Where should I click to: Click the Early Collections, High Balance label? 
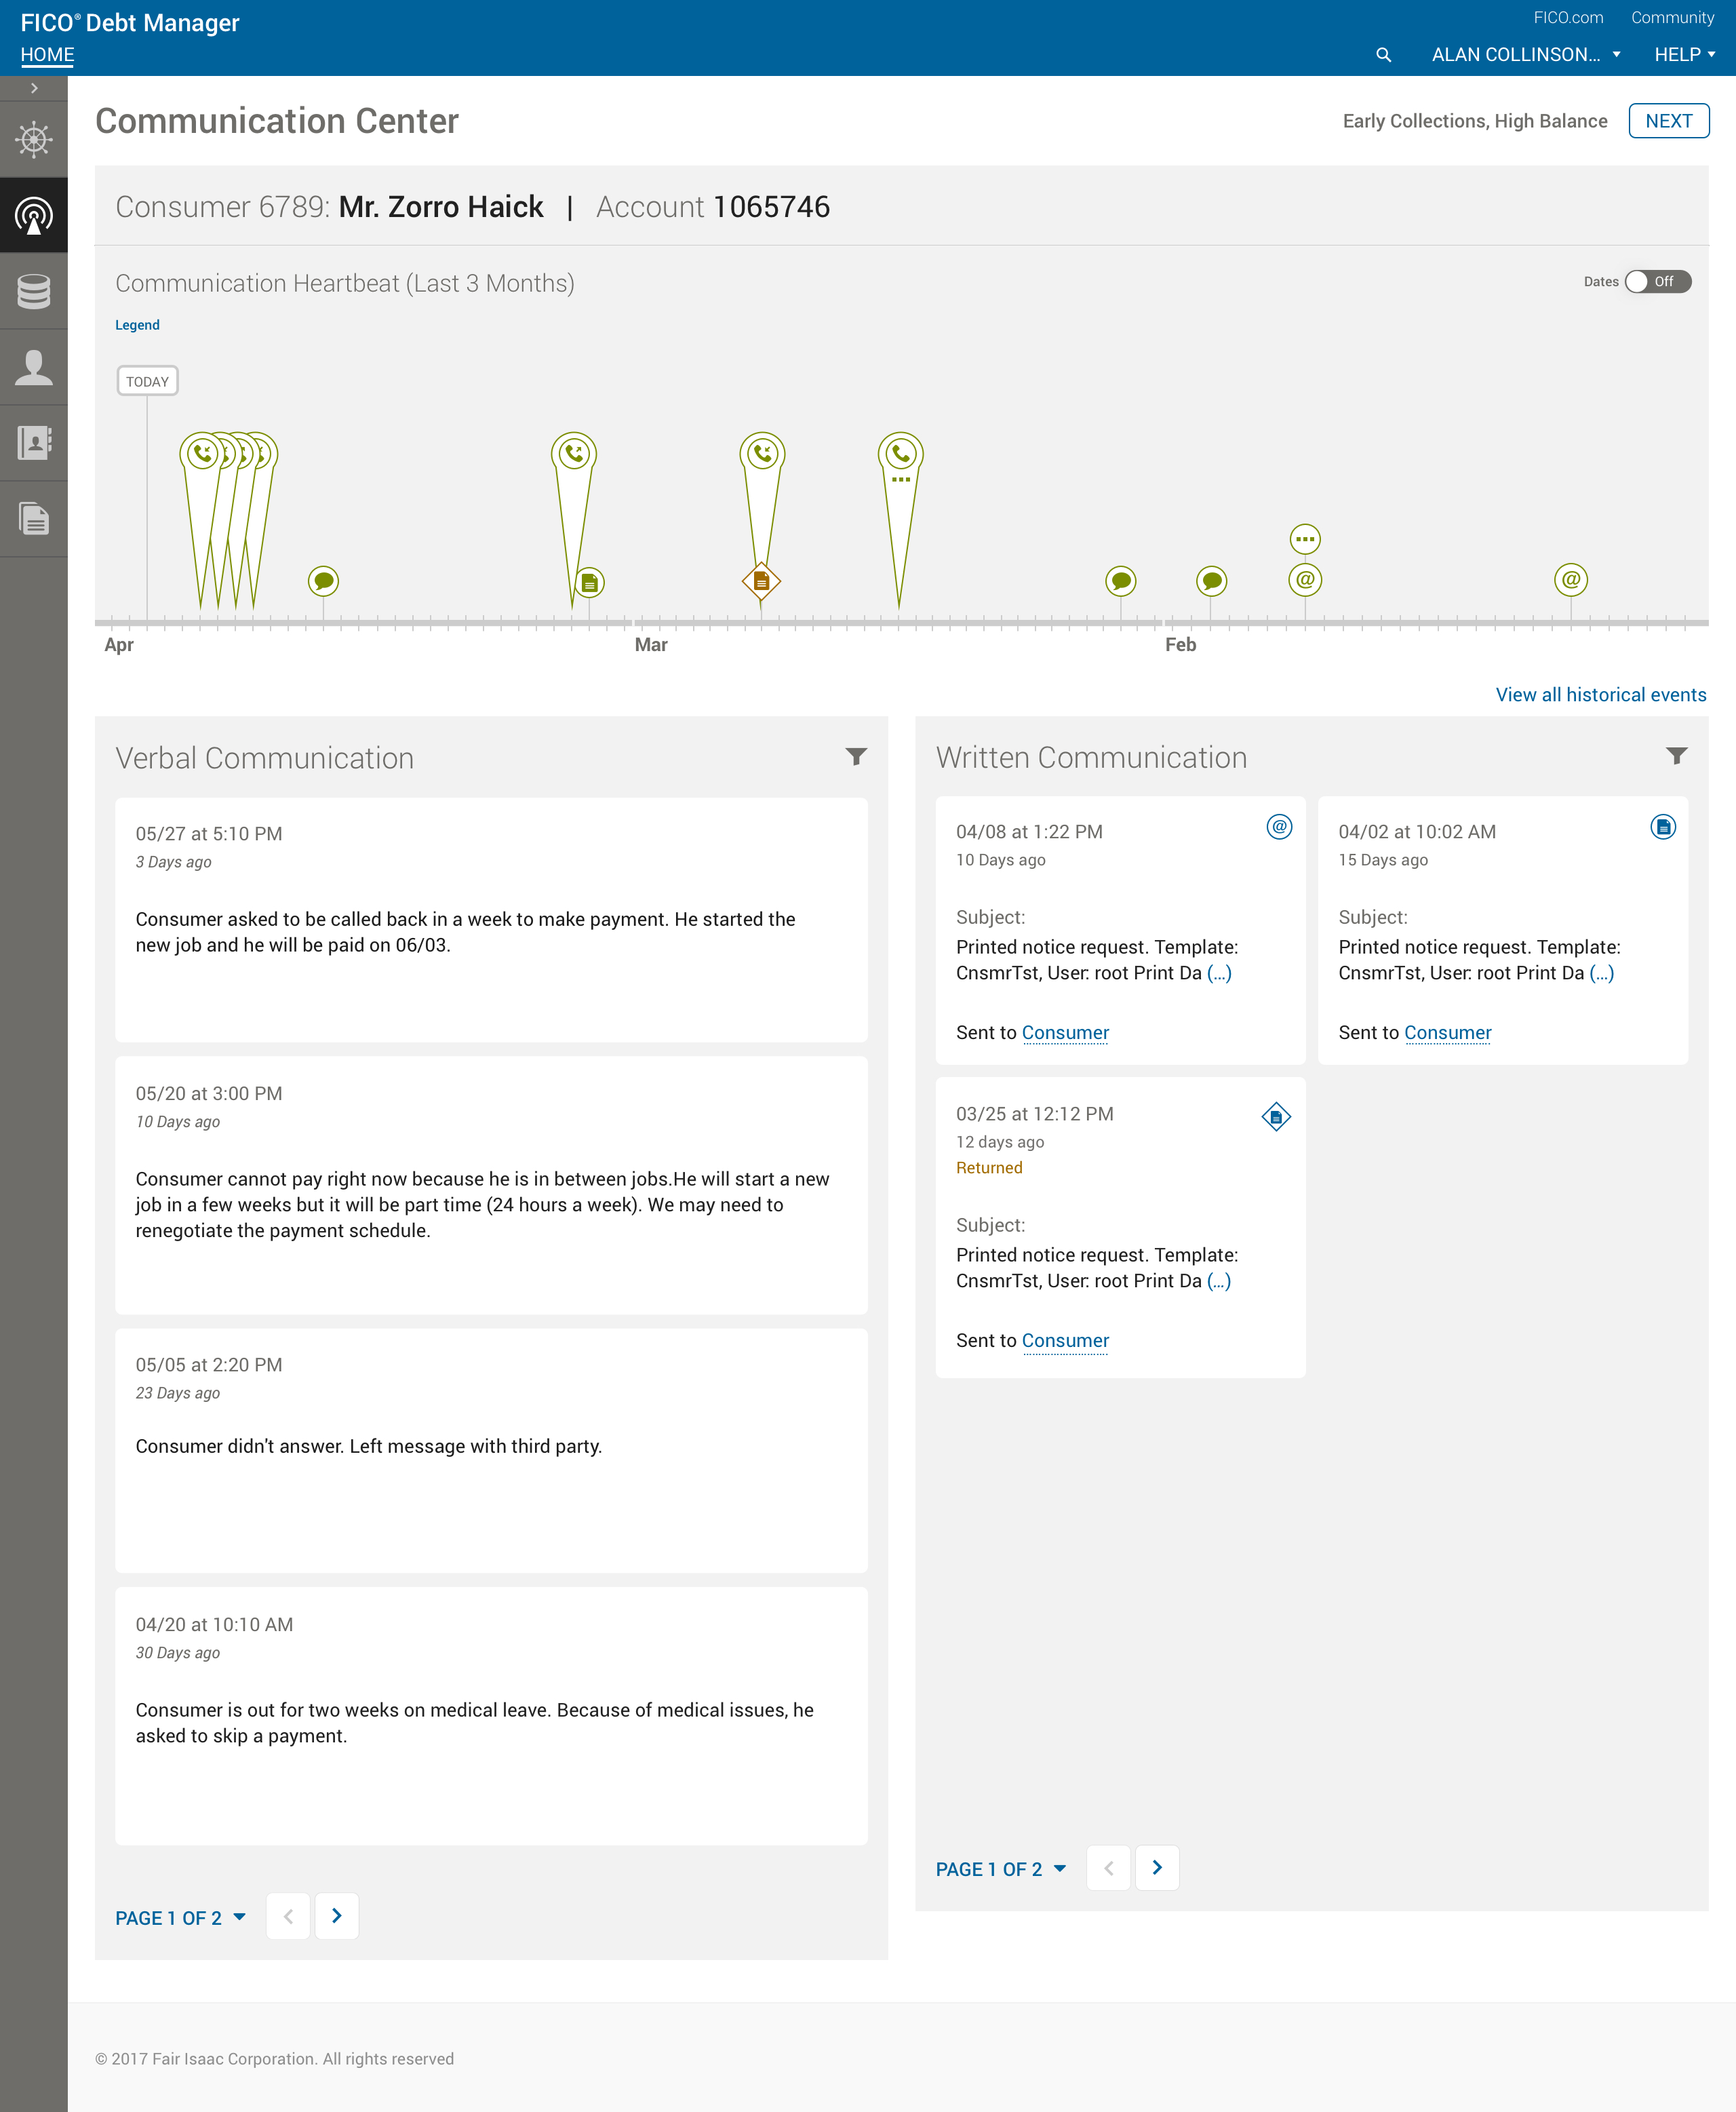1474,121
